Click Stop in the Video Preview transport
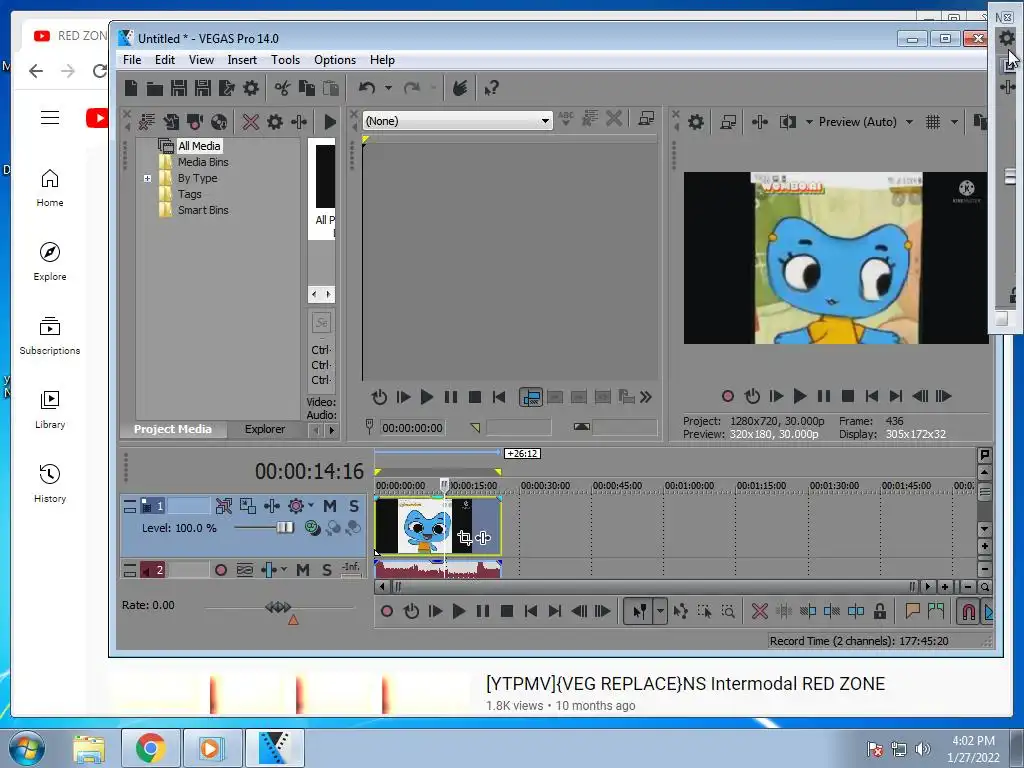The width and height of the screenshot is (1024, 768). click(848, 396)
